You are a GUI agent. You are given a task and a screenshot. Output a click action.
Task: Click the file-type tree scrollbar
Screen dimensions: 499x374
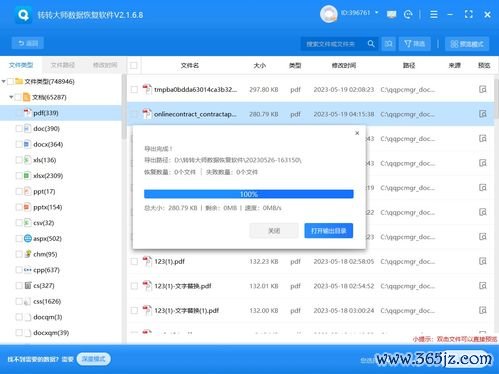tap(124, 107)
